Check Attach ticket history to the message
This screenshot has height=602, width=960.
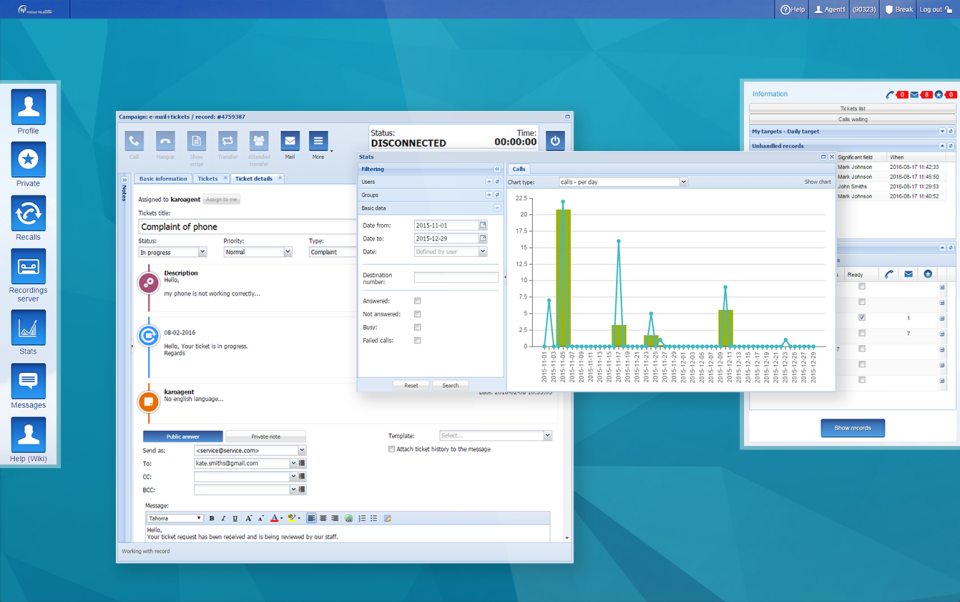392,449
